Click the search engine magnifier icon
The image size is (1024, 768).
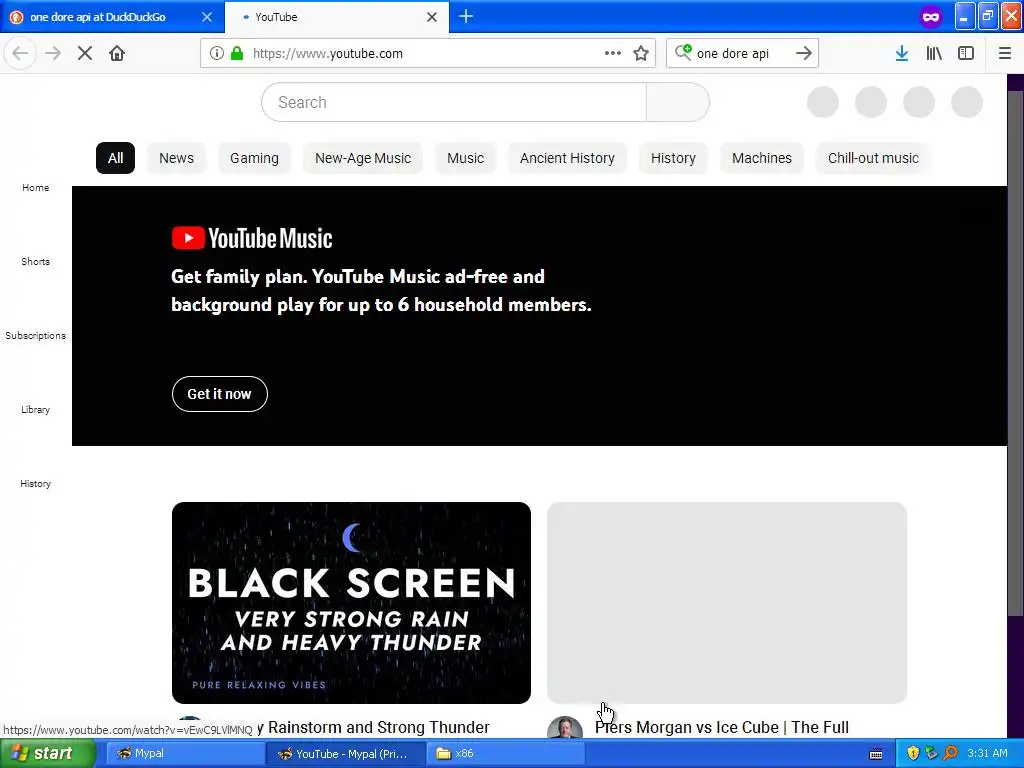(683, 52)
